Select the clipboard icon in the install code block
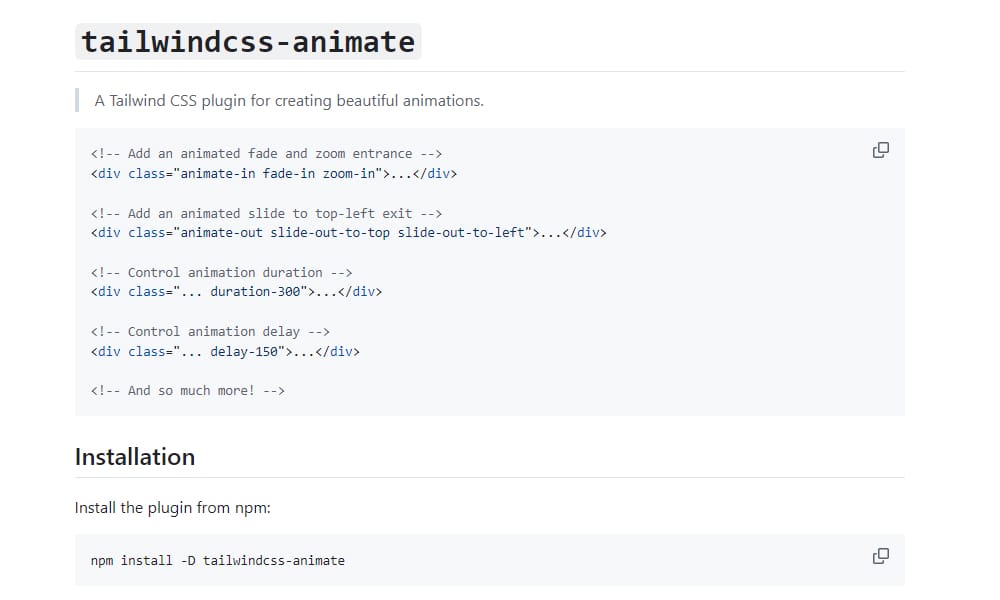The height and width of the screenshot is (600, 1000). pyautogui.click(x=880, y=555)
